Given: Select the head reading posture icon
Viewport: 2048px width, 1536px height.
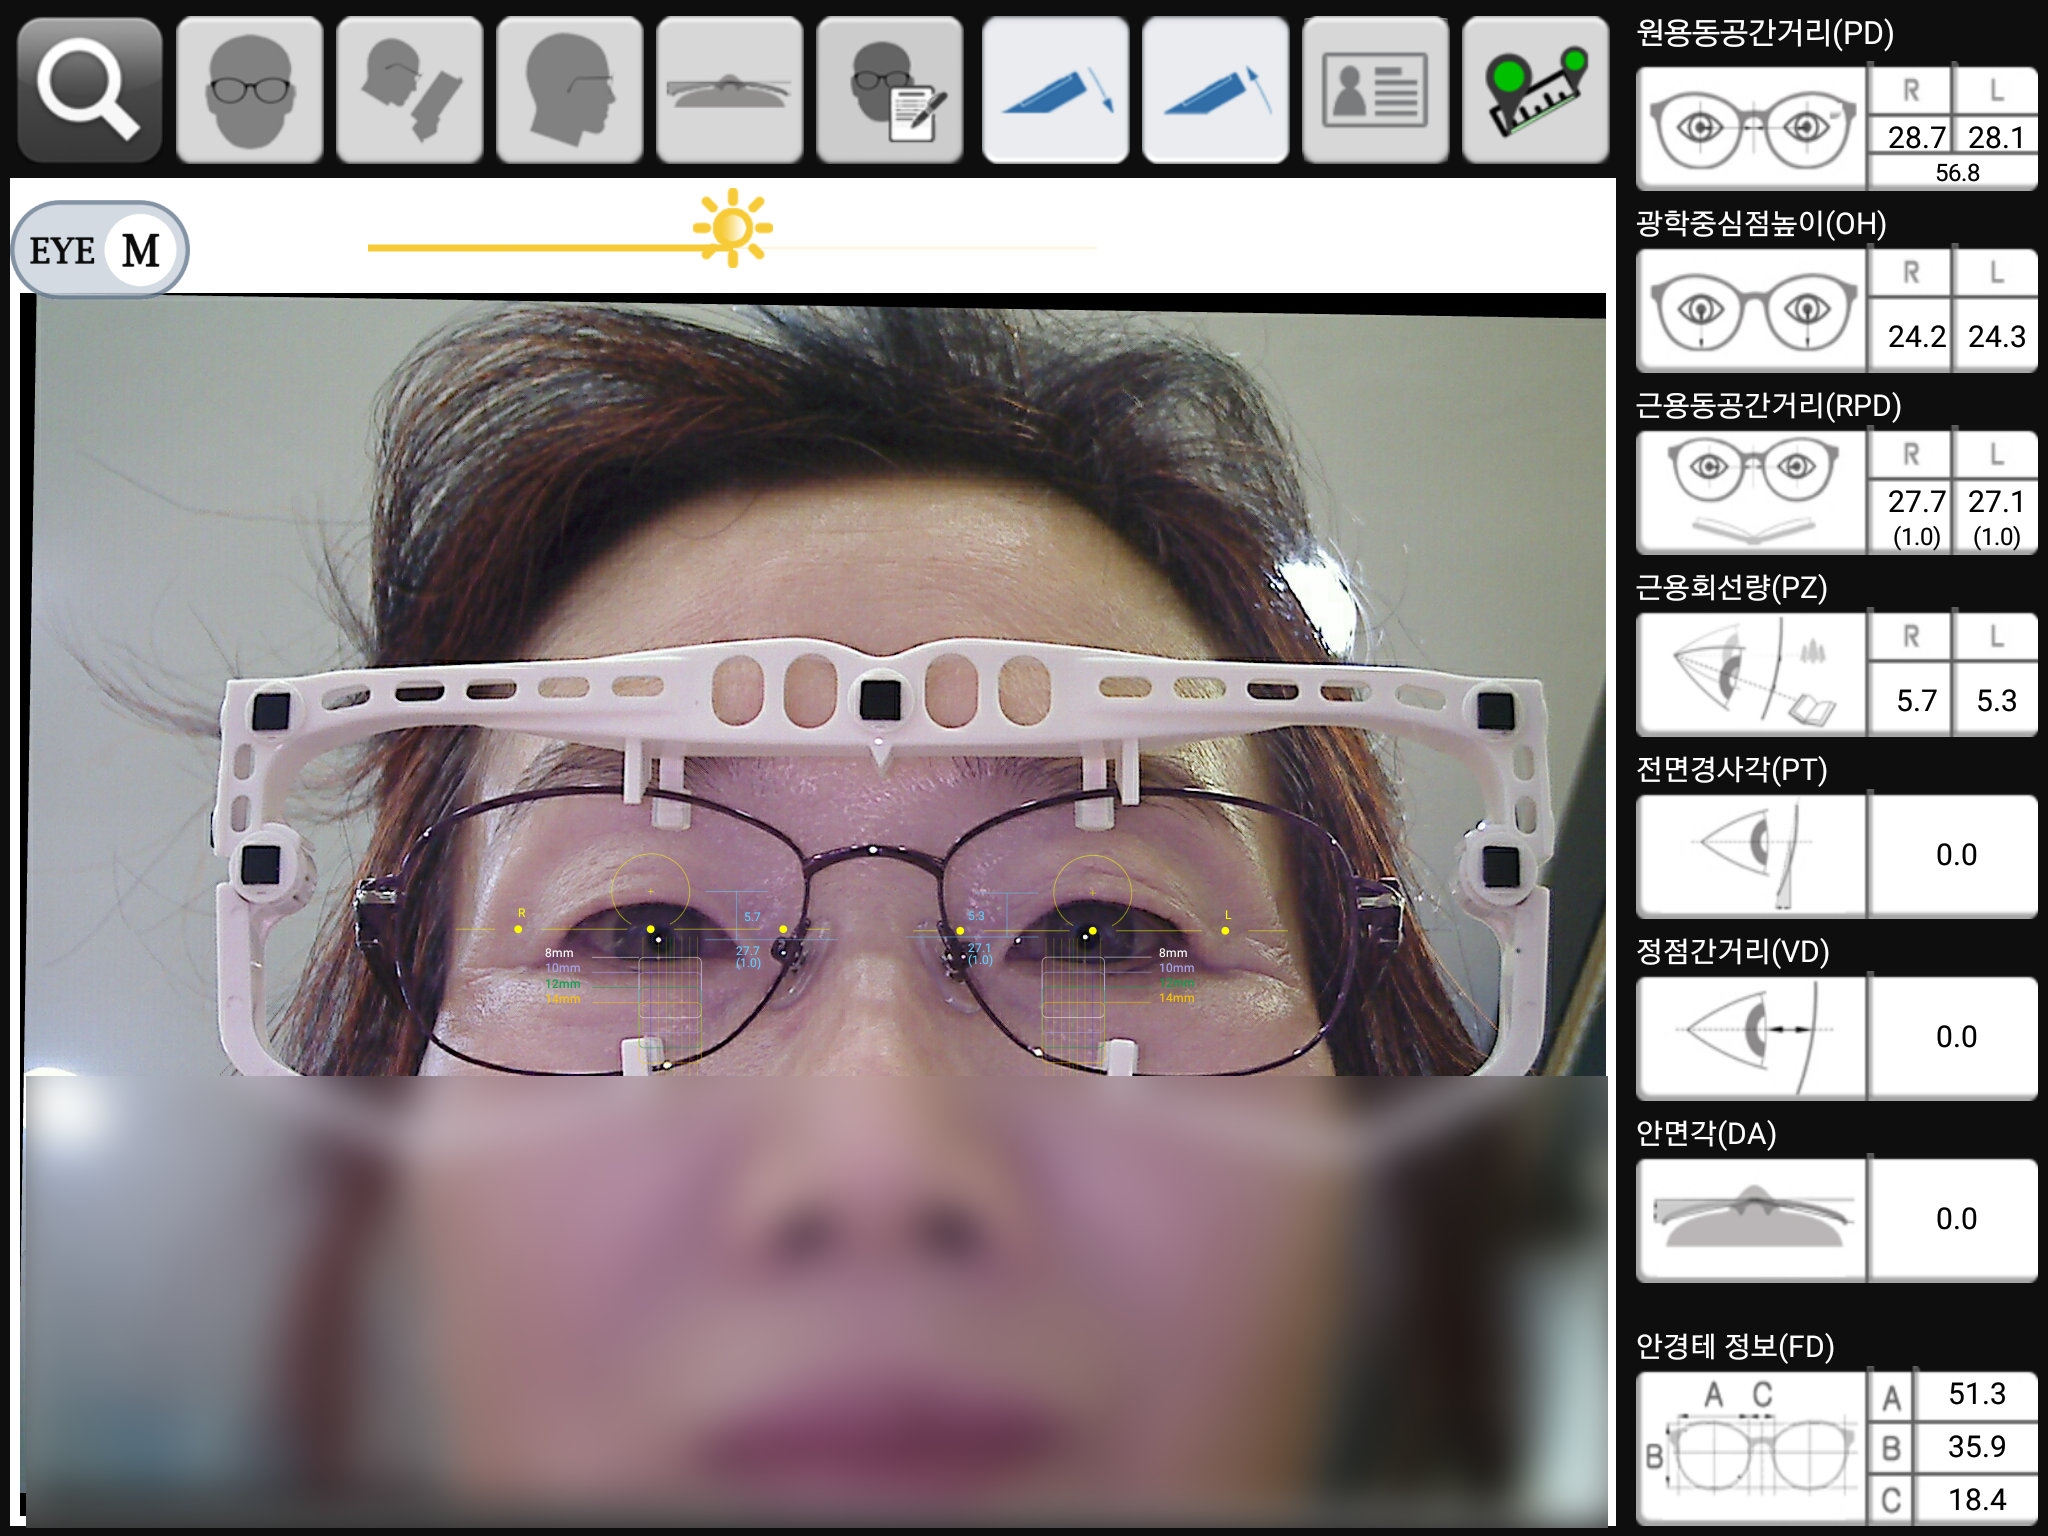Looking at the screenshot, I should coord(410,90).
